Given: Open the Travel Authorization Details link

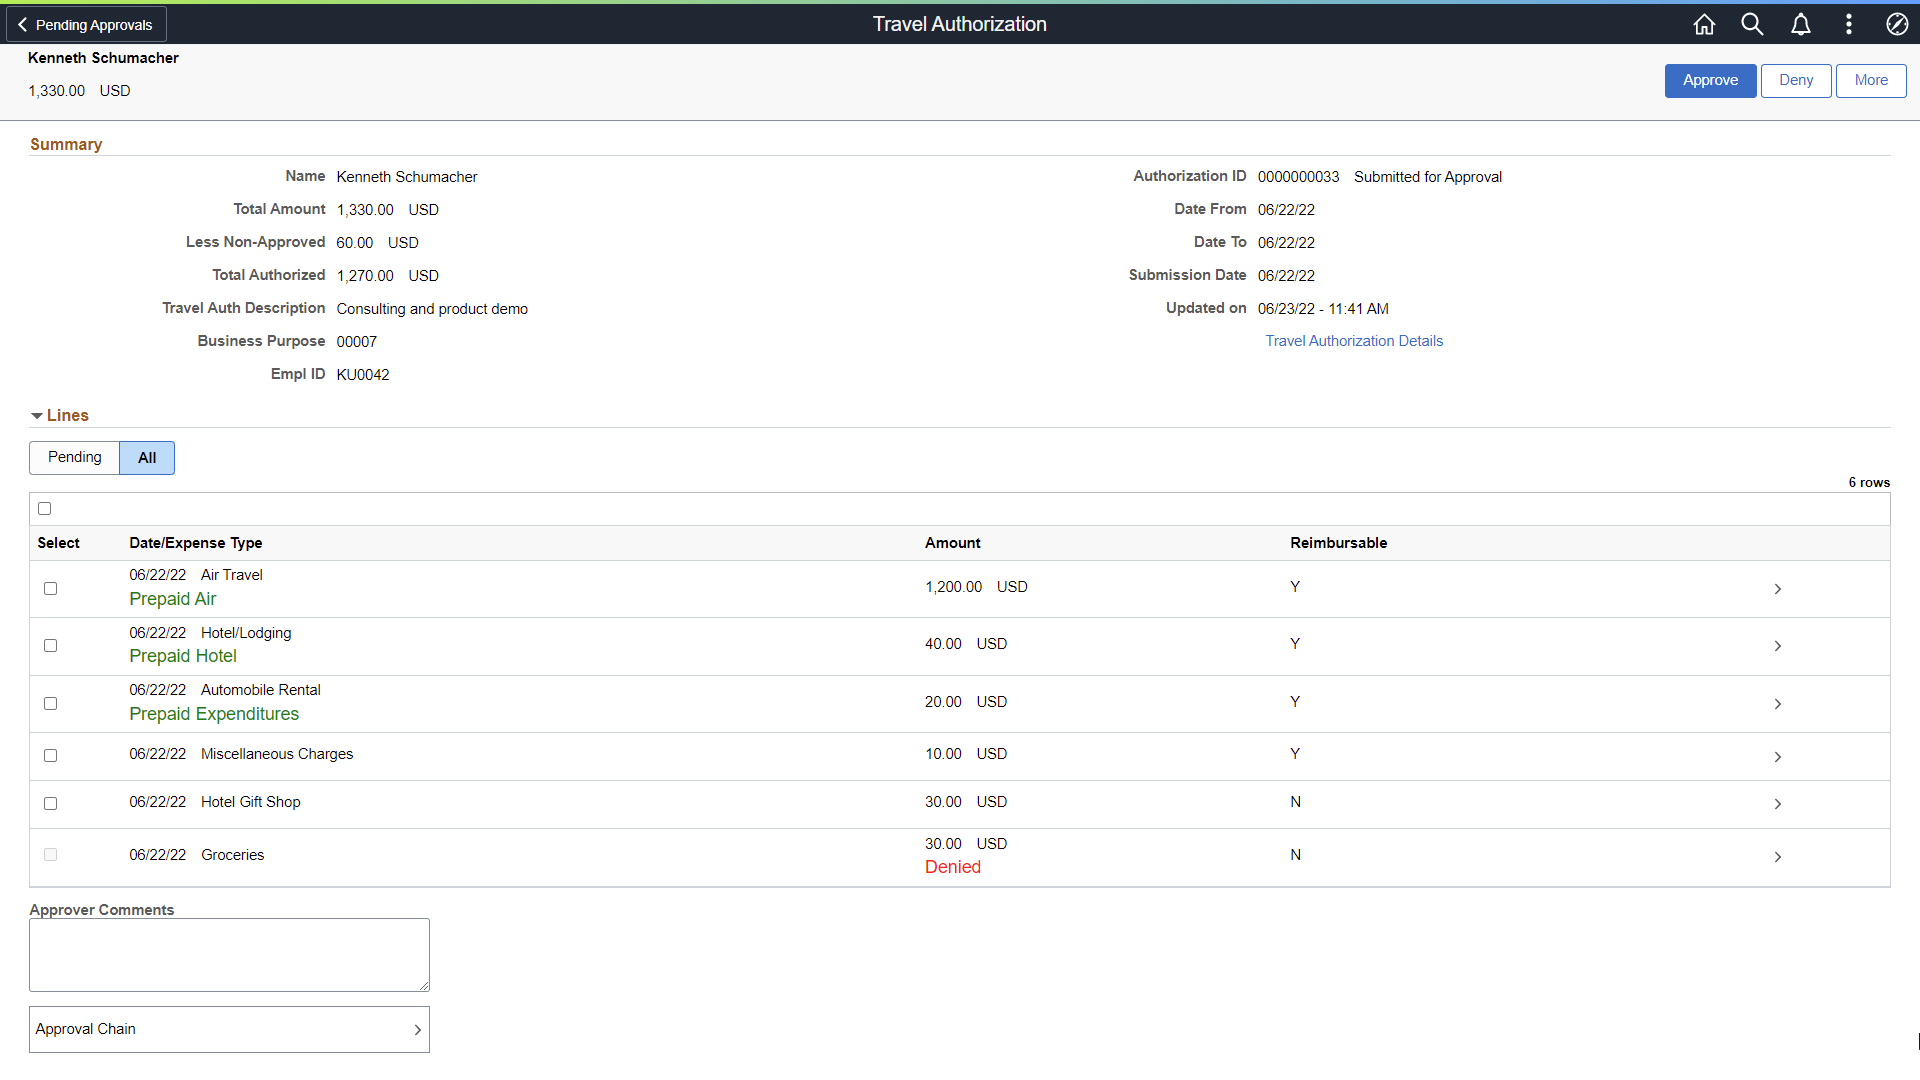Looking at the screenshot, I should pyautogui.click(x=1353, y=340).
